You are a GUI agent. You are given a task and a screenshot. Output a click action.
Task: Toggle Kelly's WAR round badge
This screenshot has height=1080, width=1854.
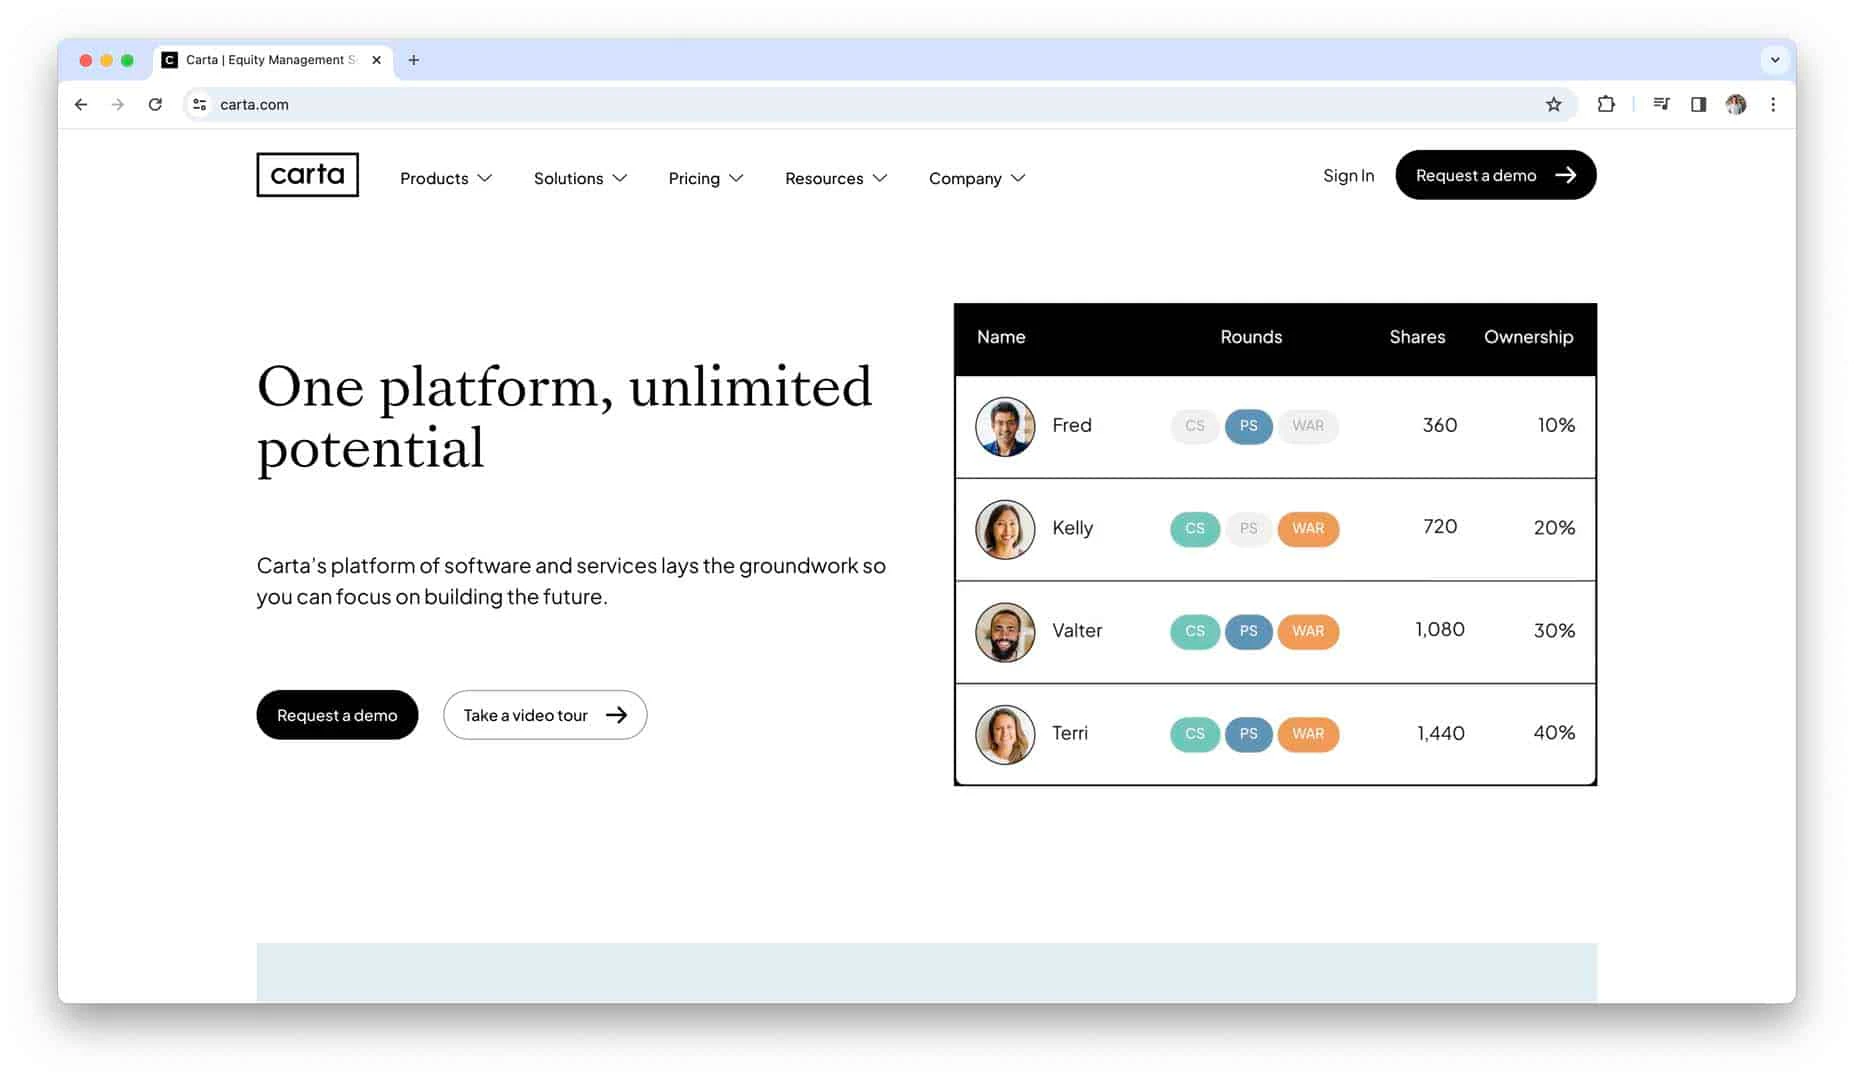pyautogui.click(x=1307, y=529)
